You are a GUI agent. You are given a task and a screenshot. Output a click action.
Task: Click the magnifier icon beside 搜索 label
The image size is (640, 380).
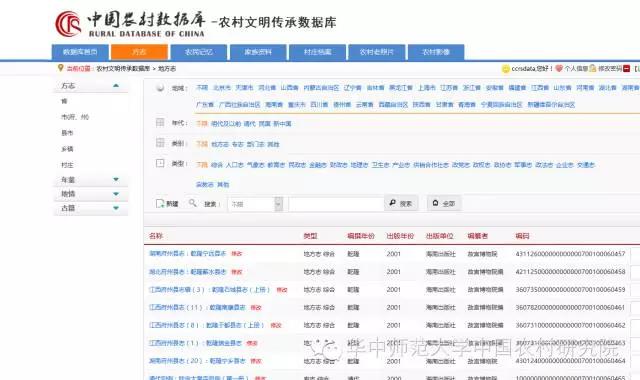[193, 202]
